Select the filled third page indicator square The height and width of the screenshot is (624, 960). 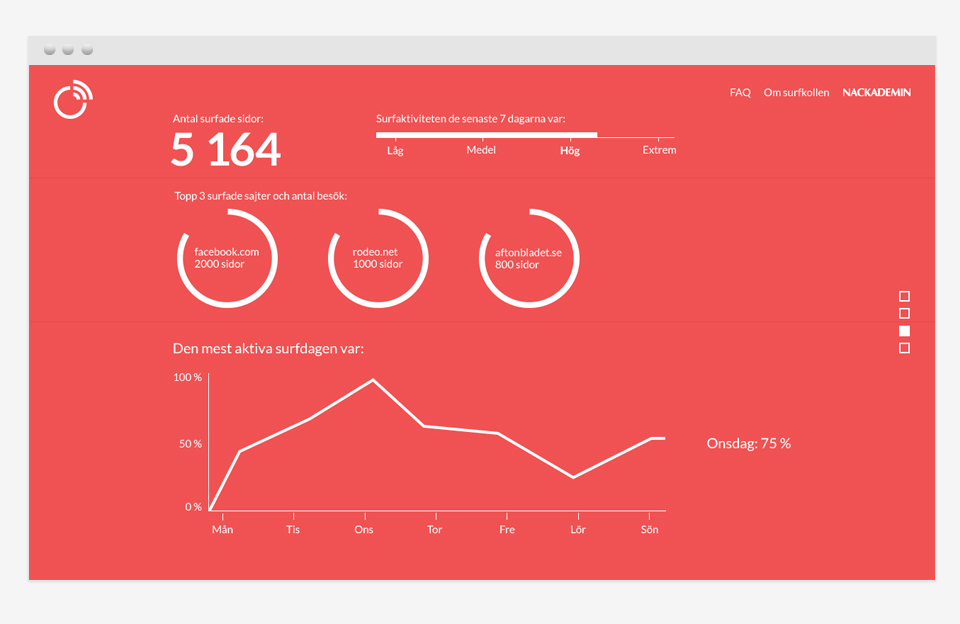coord(904,331)
